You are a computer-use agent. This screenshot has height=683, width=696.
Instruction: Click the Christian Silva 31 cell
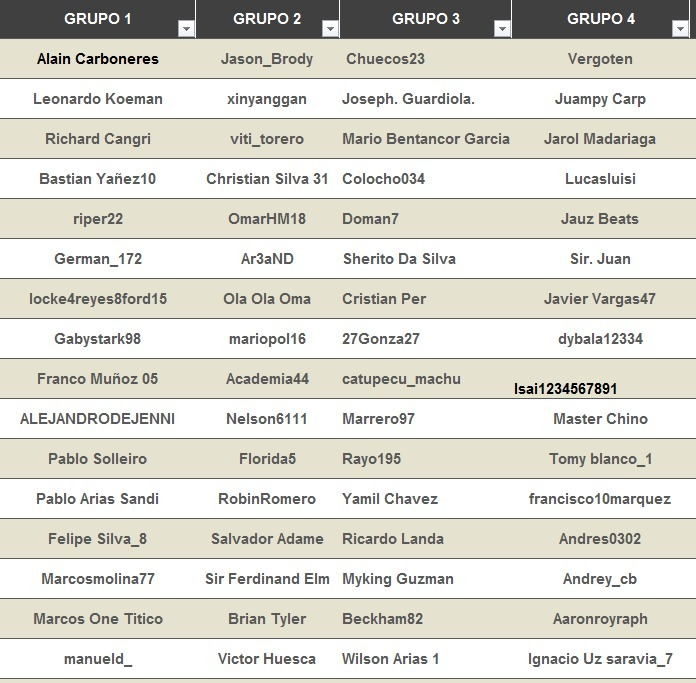[x=267, y=179]
